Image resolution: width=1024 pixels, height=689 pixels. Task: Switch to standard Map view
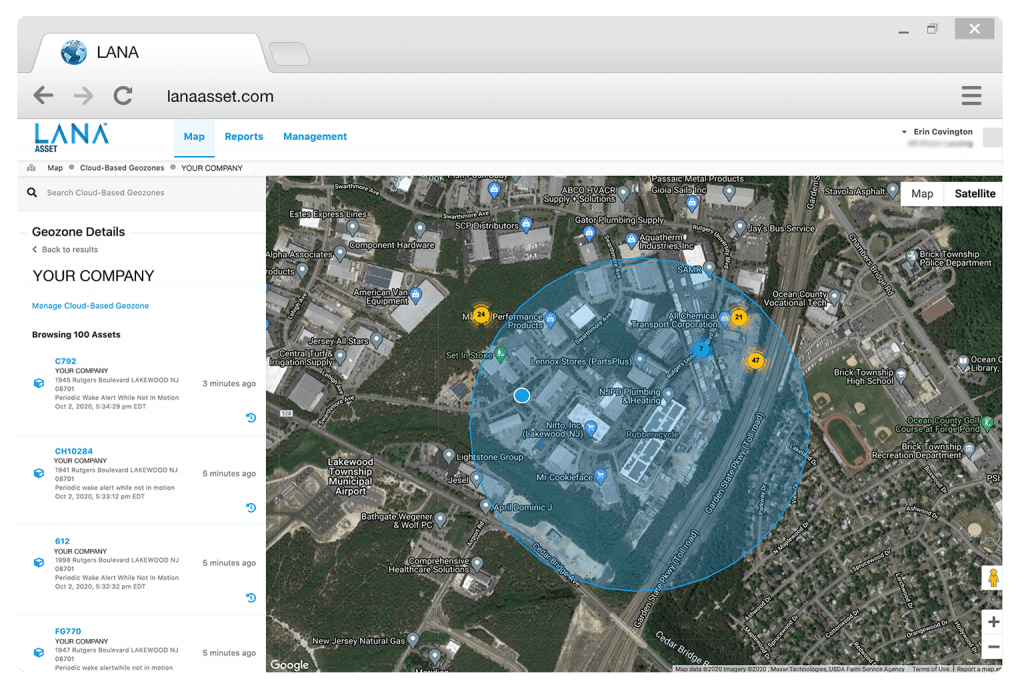[x=922, y=193]
